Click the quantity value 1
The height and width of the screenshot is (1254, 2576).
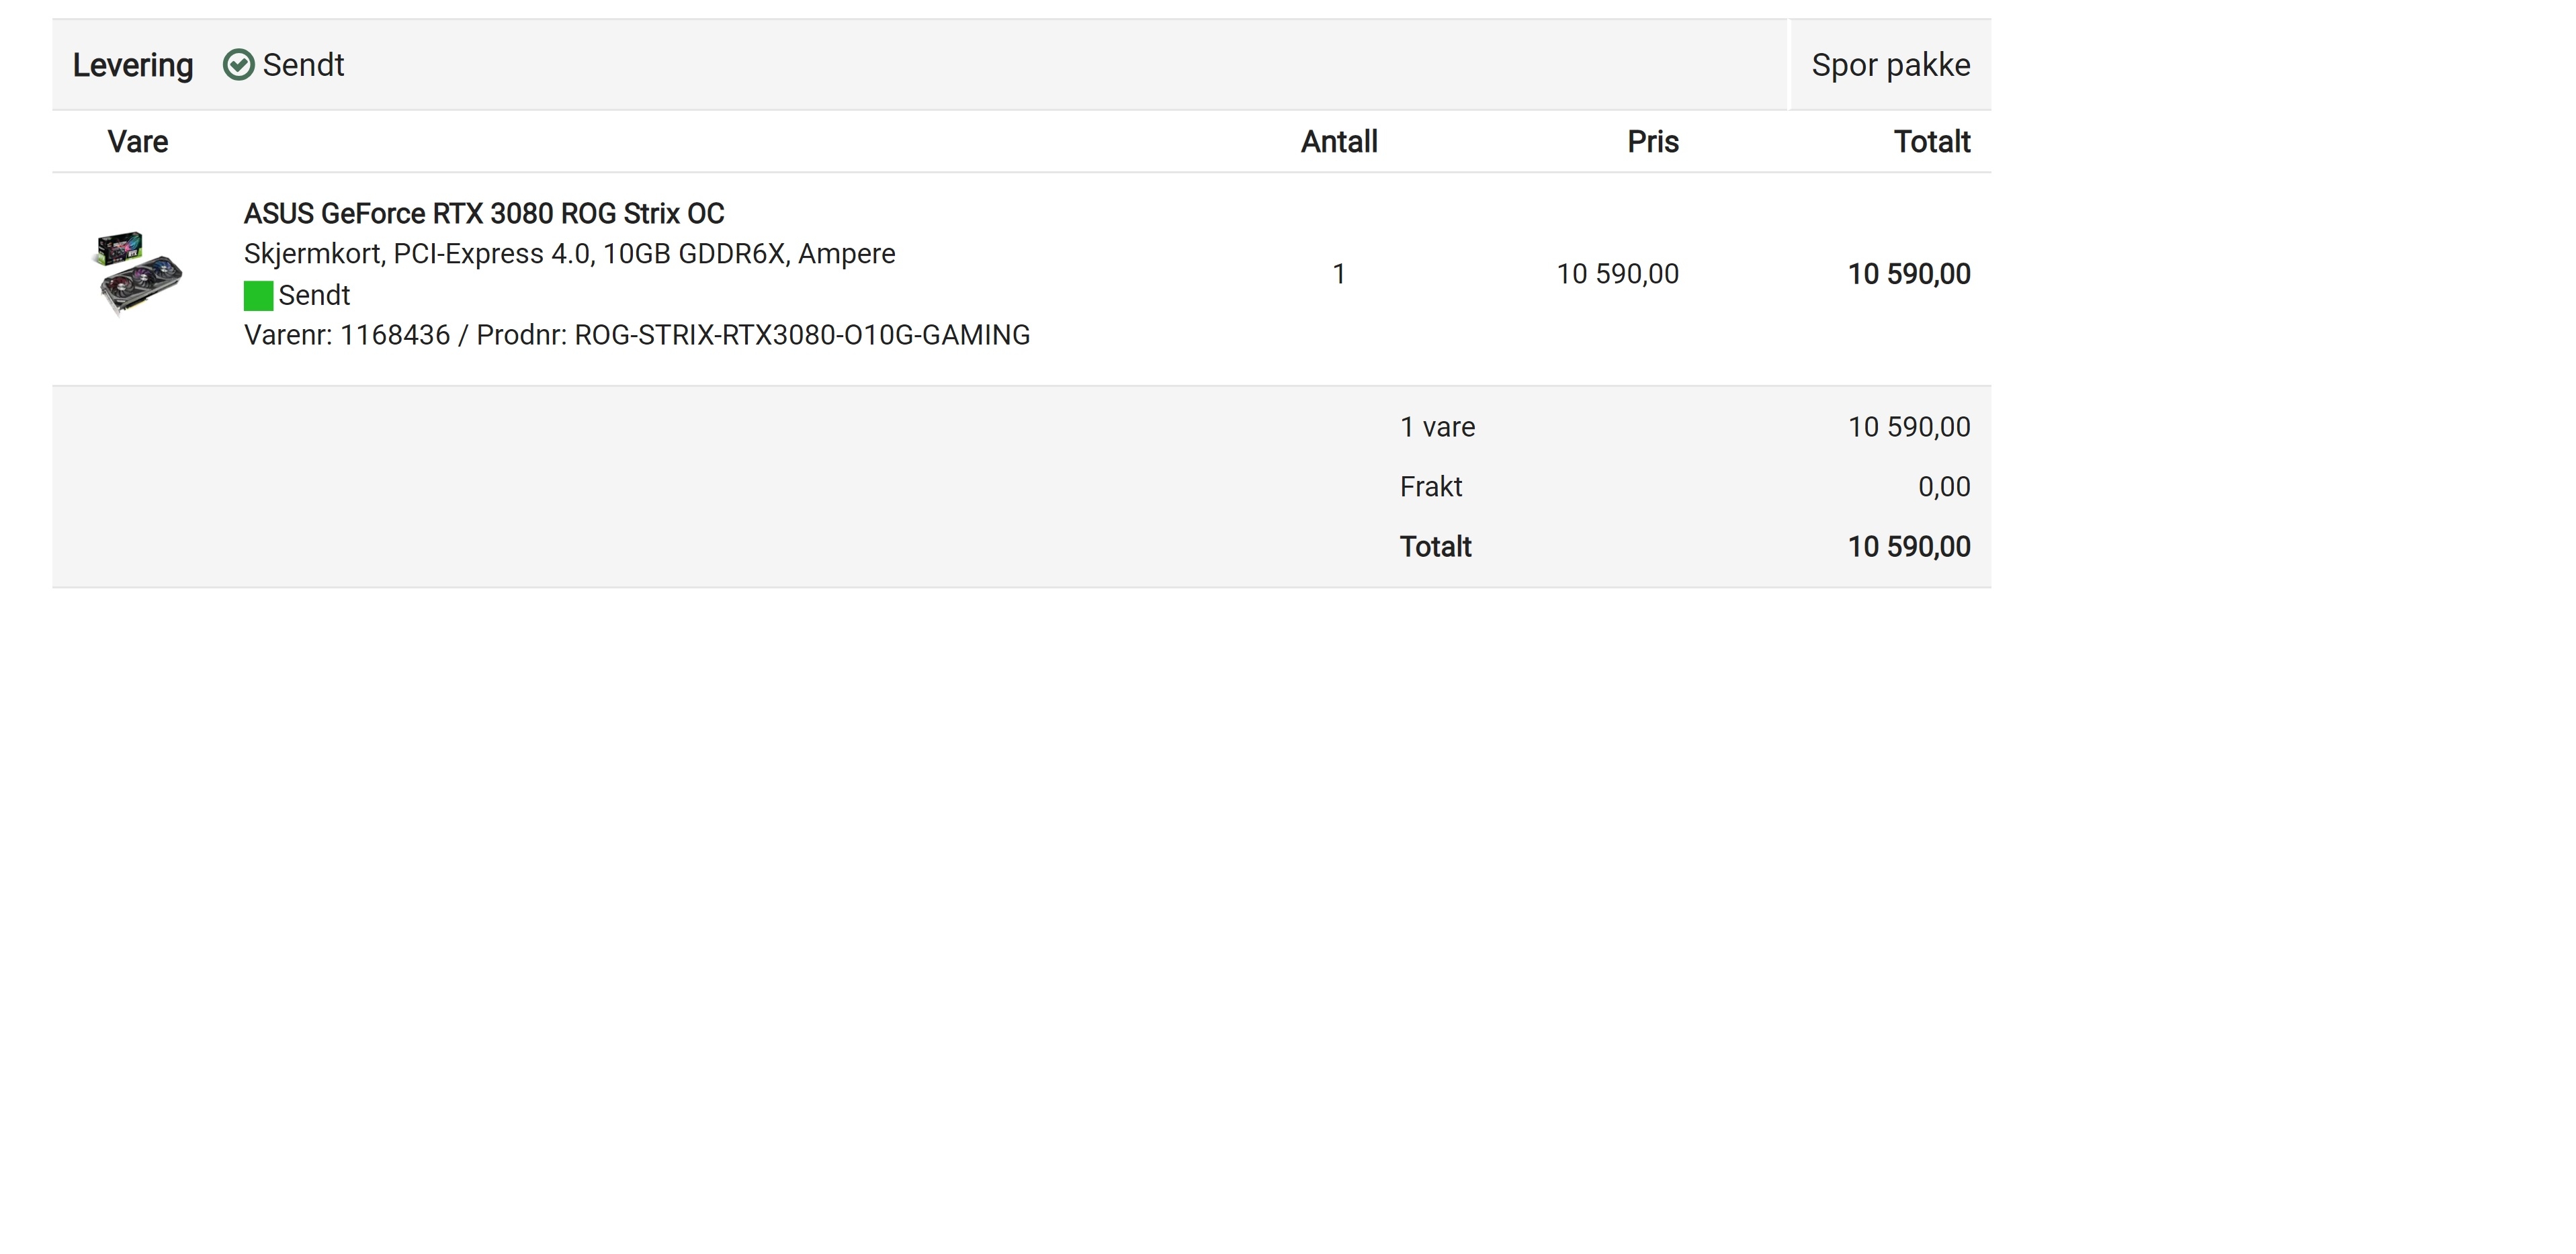tap(1339, 274)
